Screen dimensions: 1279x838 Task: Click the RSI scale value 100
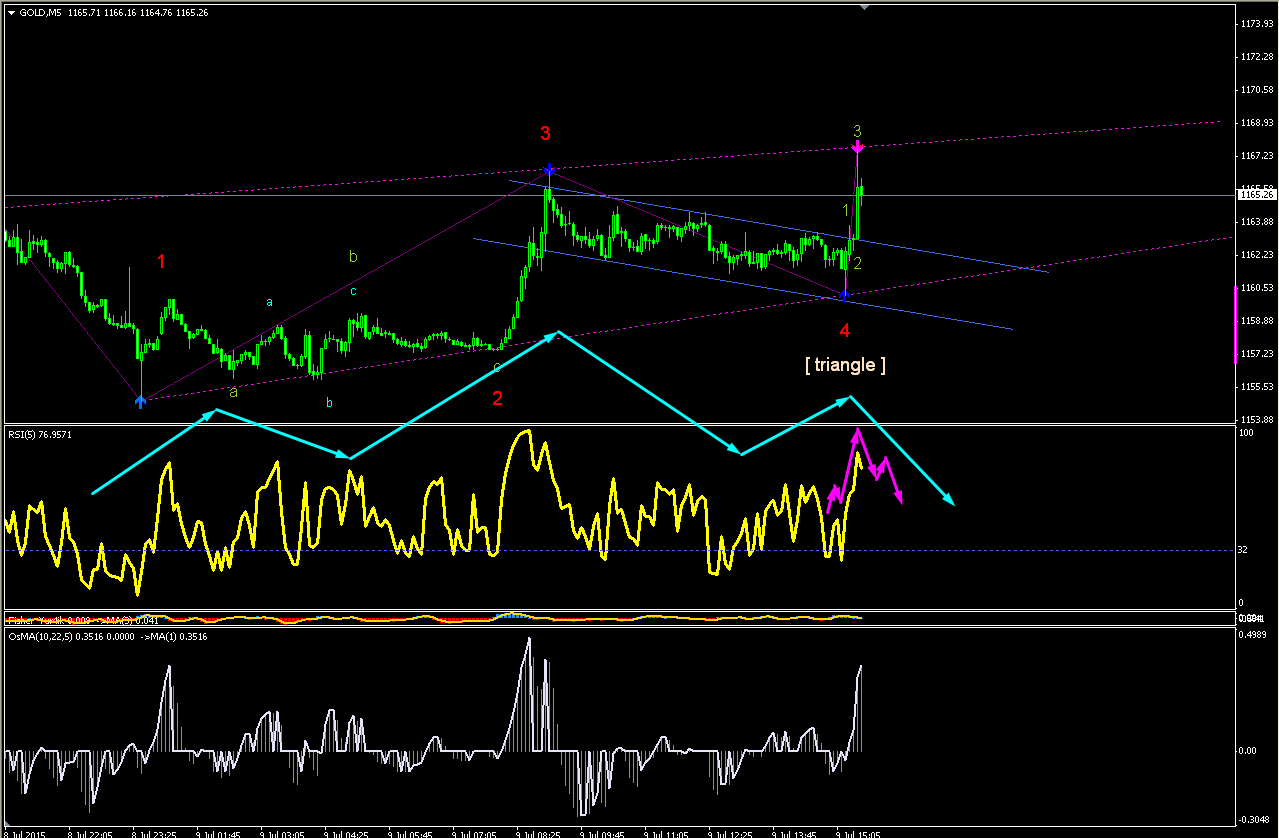1246,433
